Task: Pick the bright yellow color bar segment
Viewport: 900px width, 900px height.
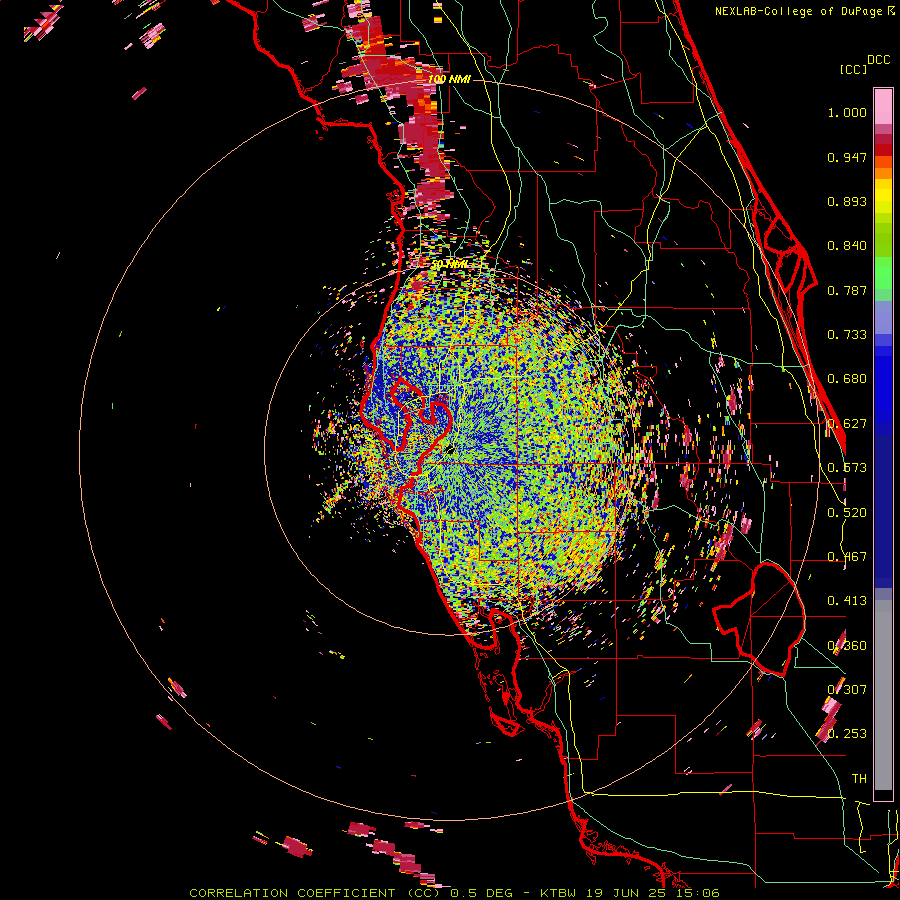Action: pyautogui.click(x=883, y=197)
